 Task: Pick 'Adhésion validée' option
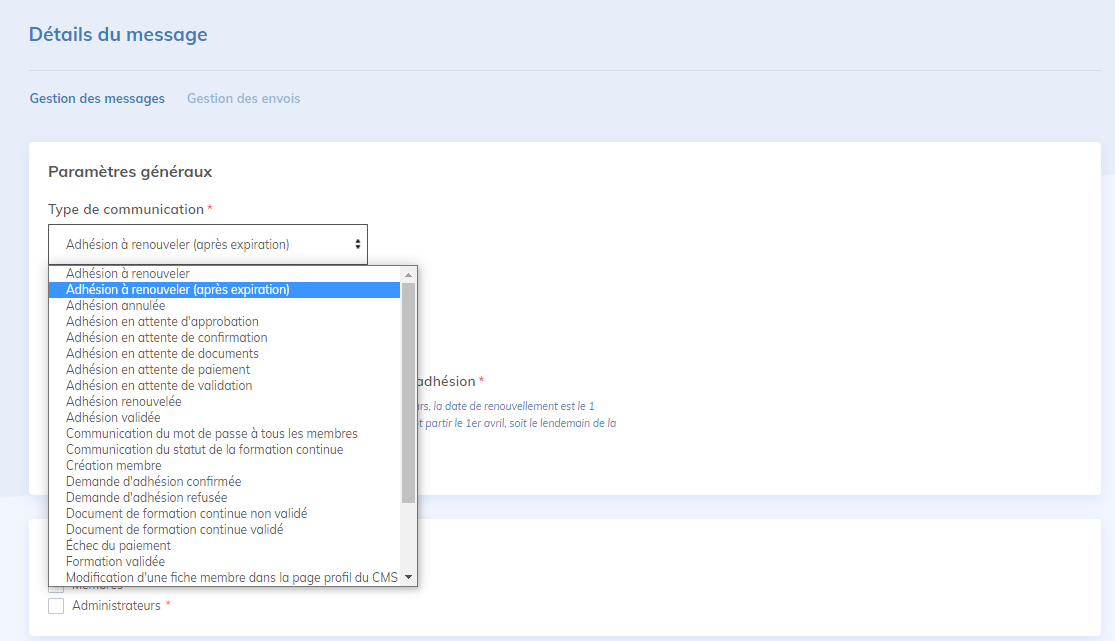pos(113,418)
